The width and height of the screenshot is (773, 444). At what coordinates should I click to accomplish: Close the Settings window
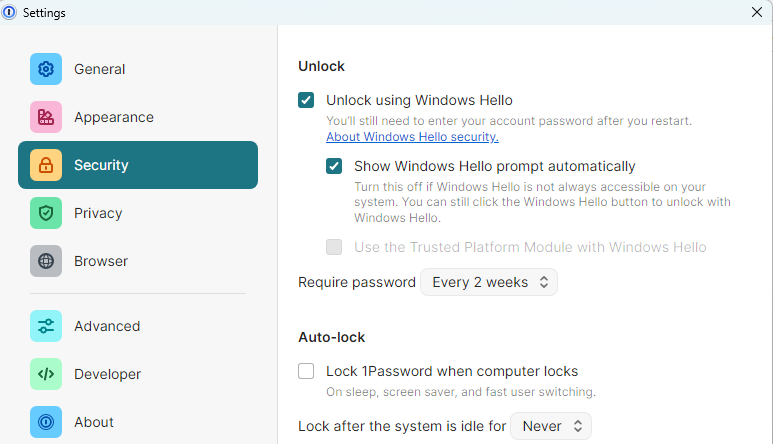tap(757, 12)
